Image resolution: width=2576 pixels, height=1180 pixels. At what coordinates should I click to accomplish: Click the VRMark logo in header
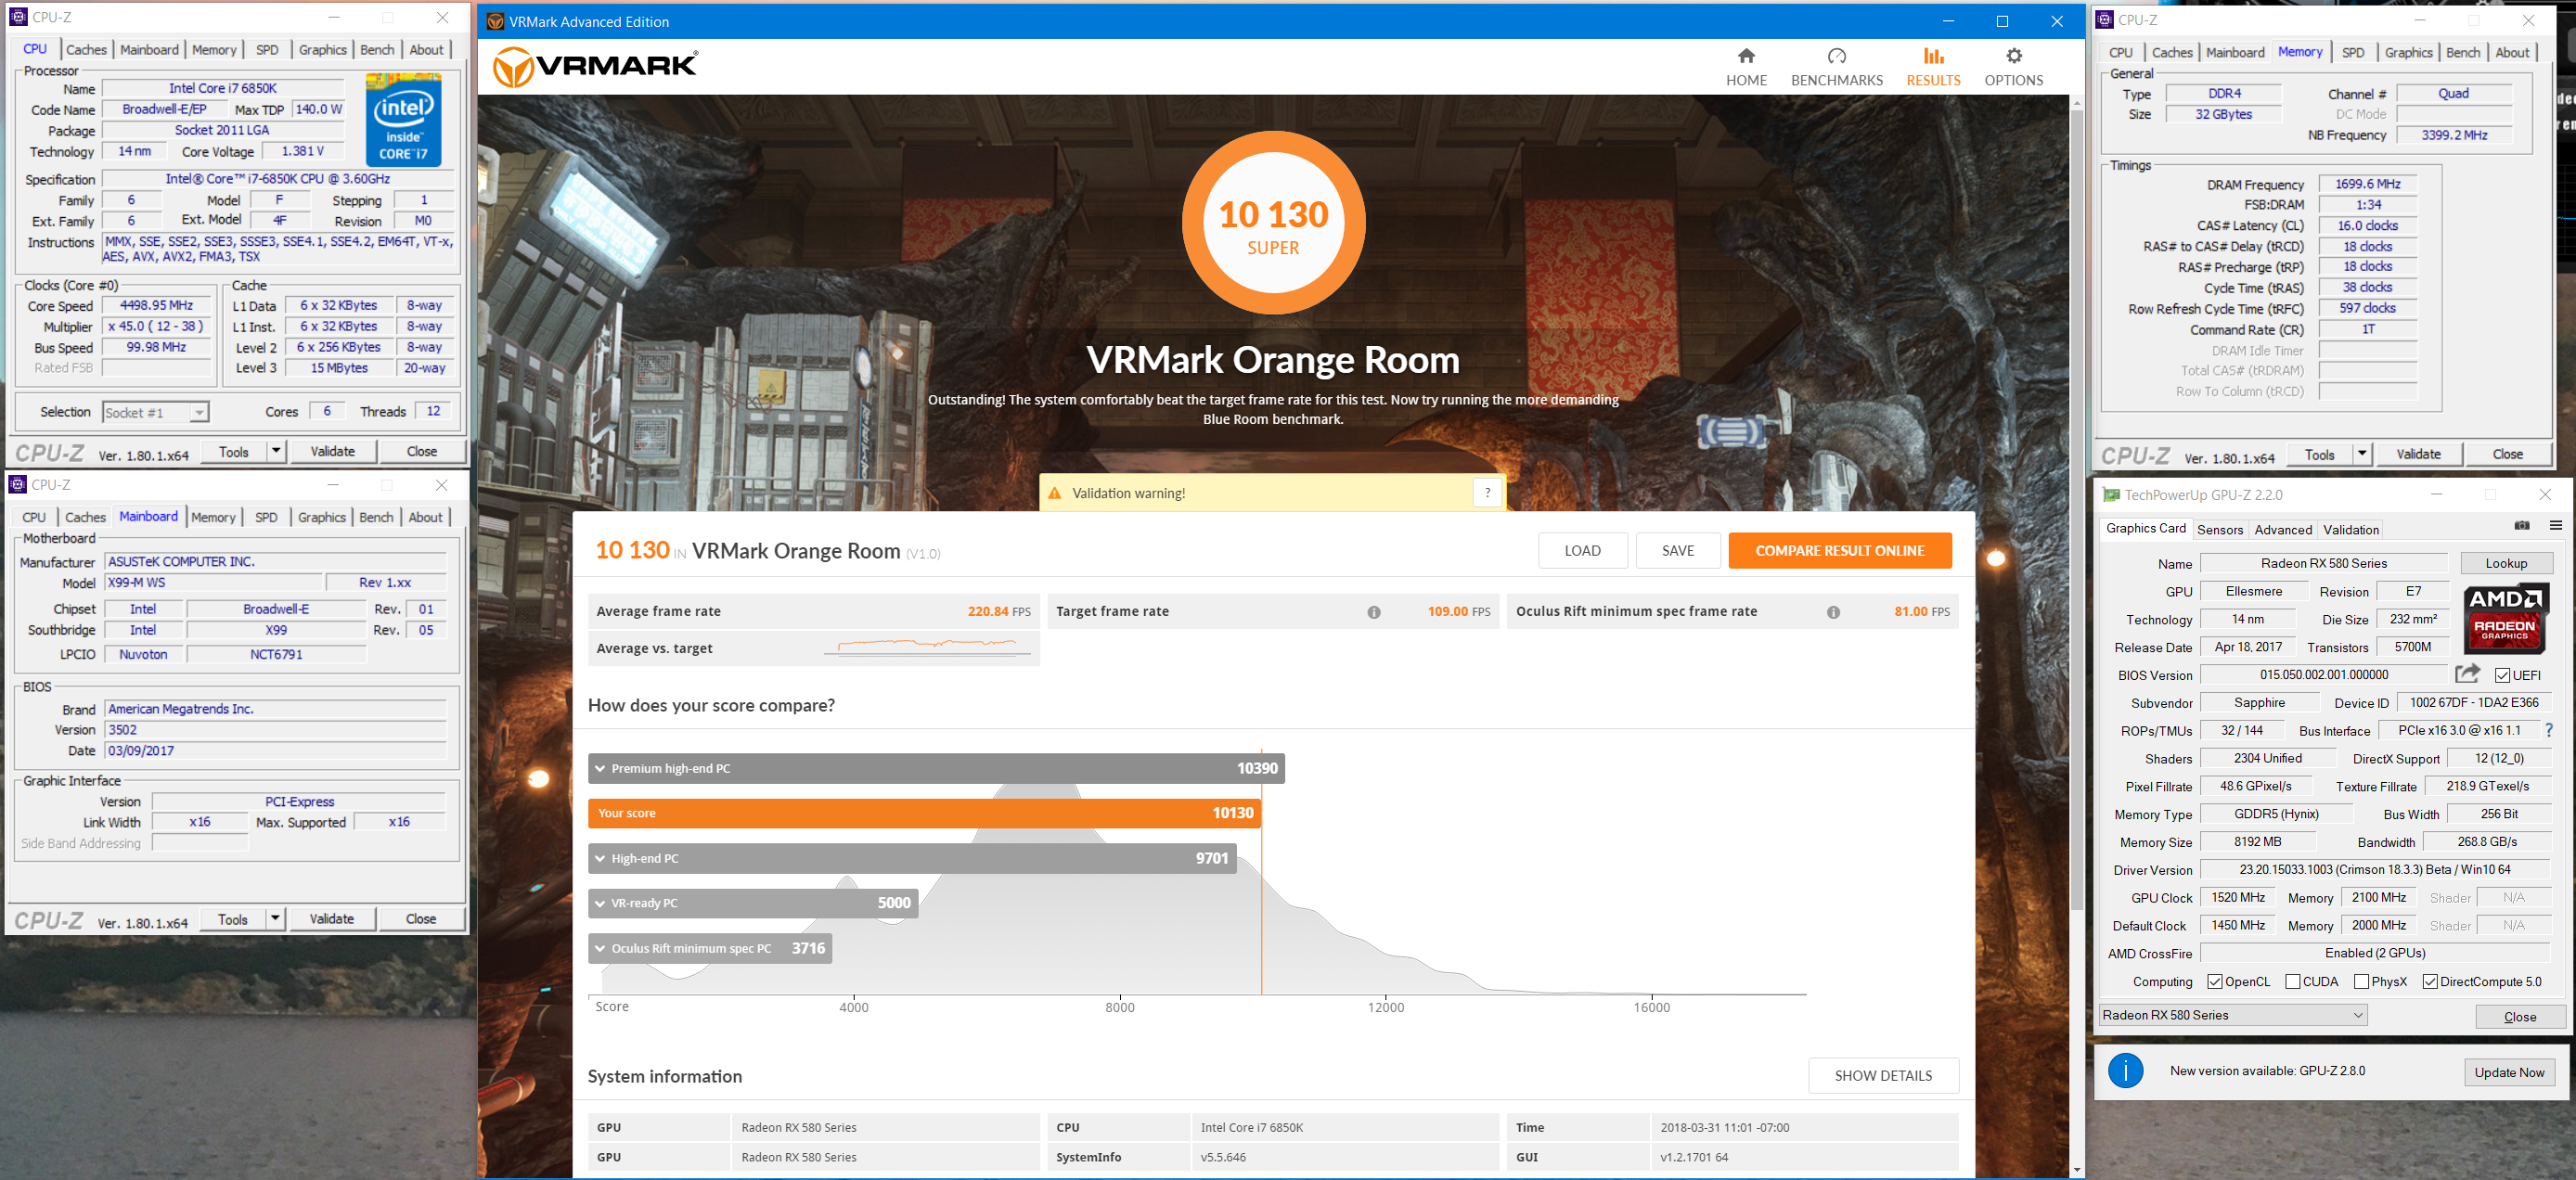click(596, 67)
